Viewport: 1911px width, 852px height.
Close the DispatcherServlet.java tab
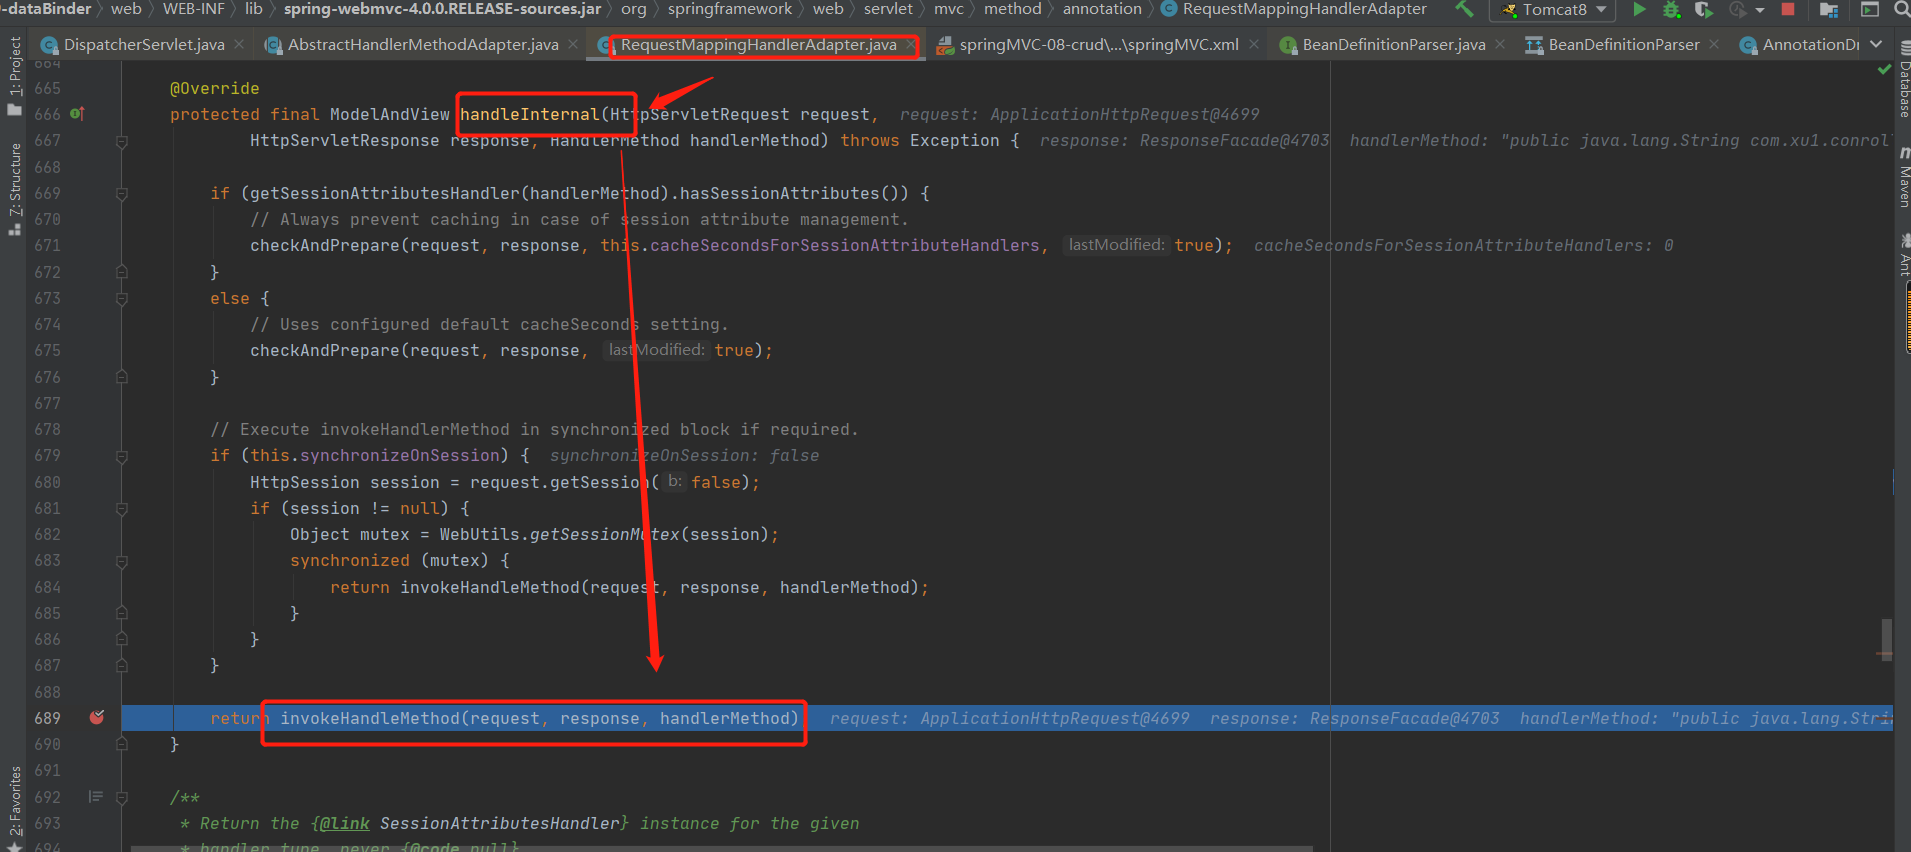click(x=239, y=45)
